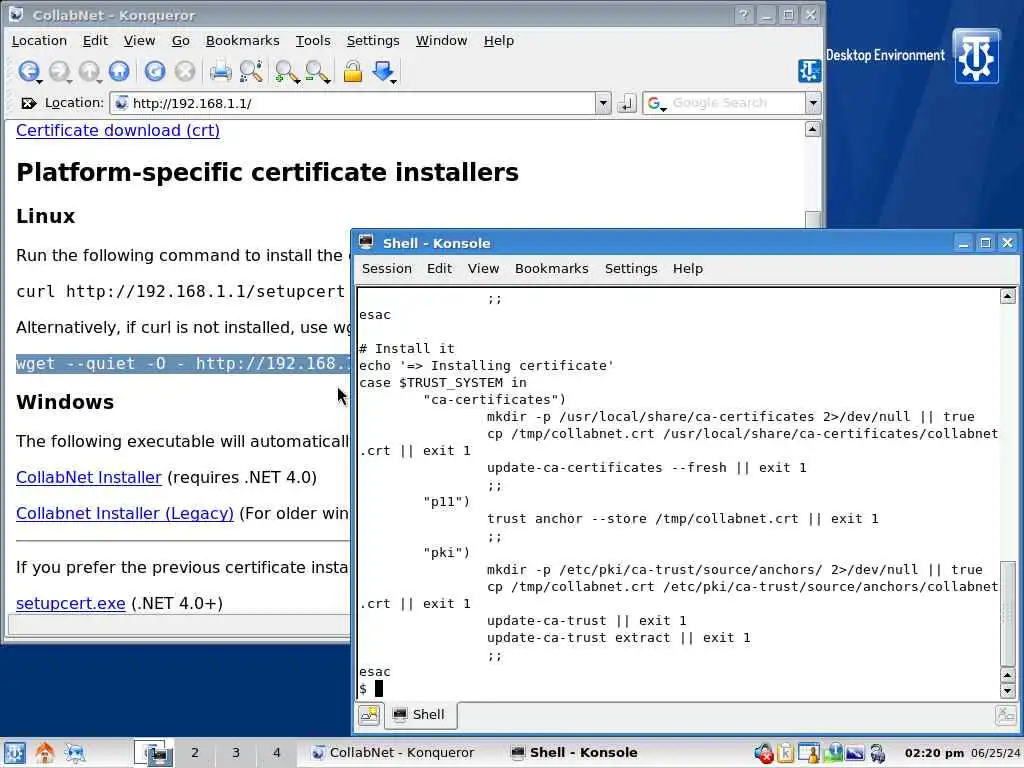Click the 'Platform-specific certificate installers' heading

click(267, 172)
